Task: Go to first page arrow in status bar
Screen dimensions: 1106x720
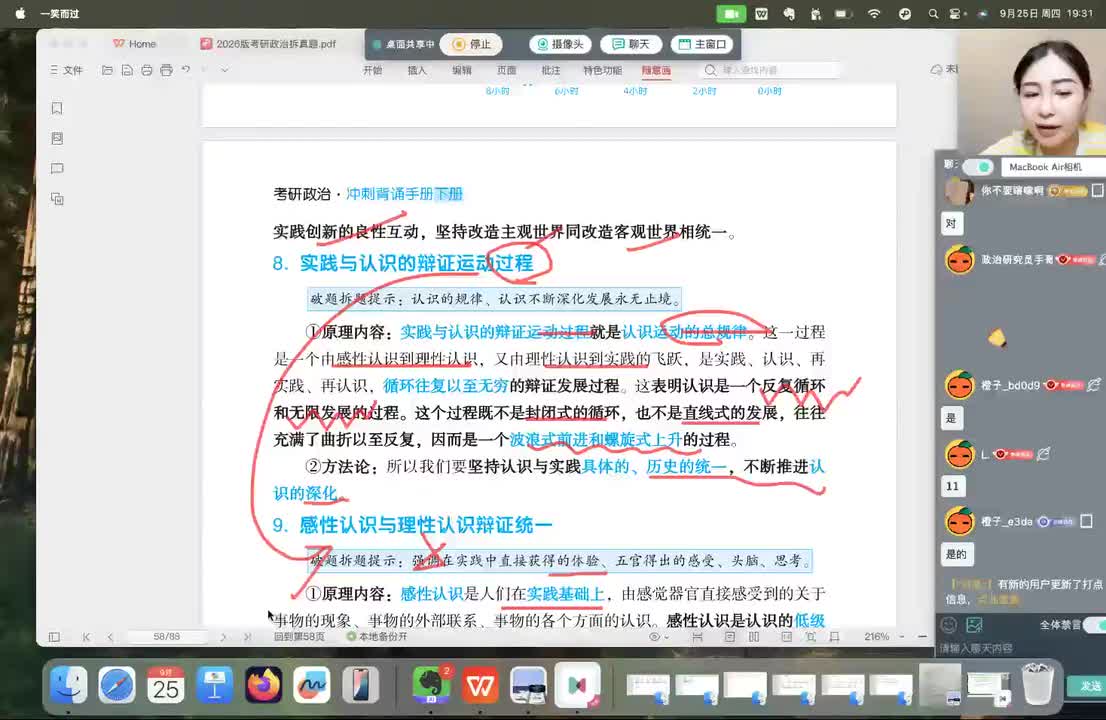Action: (86, 637)
